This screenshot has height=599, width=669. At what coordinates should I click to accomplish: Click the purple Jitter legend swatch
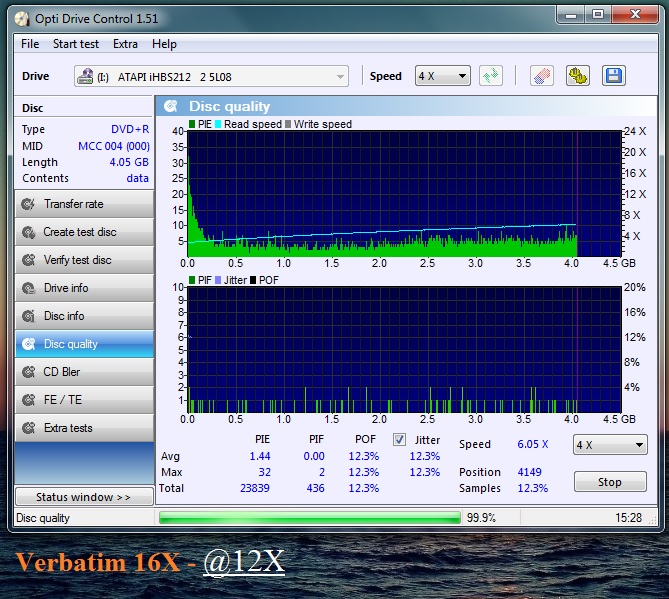[218, 280]
